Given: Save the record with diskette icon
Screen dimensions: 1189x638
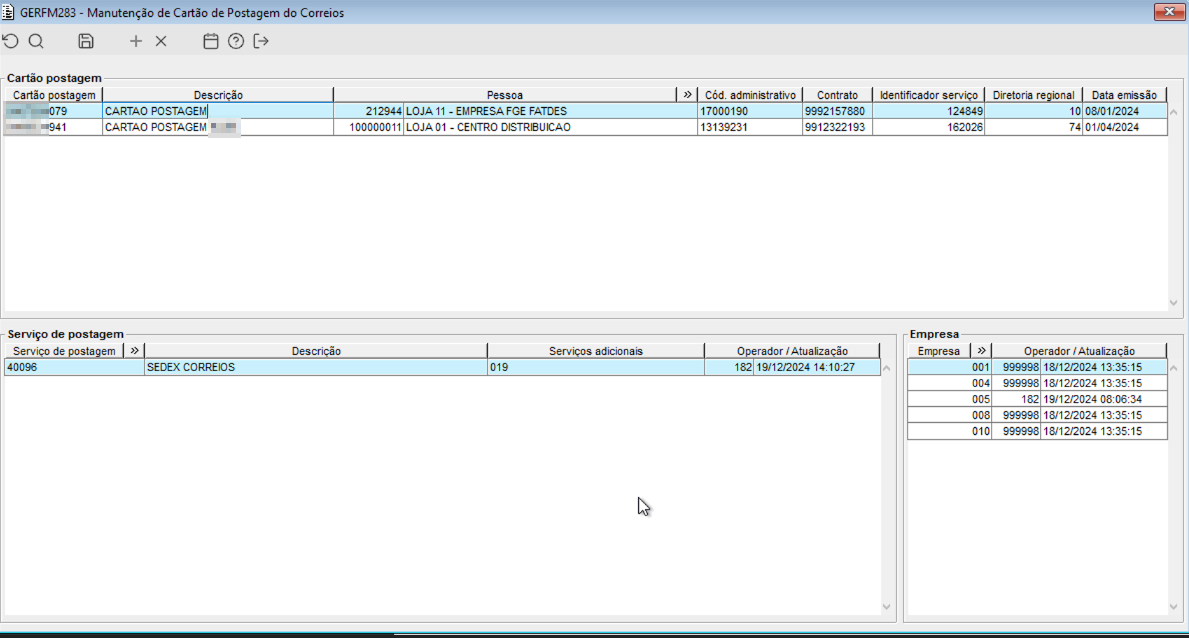Looking at the screenshot, I should coord(86,41).
